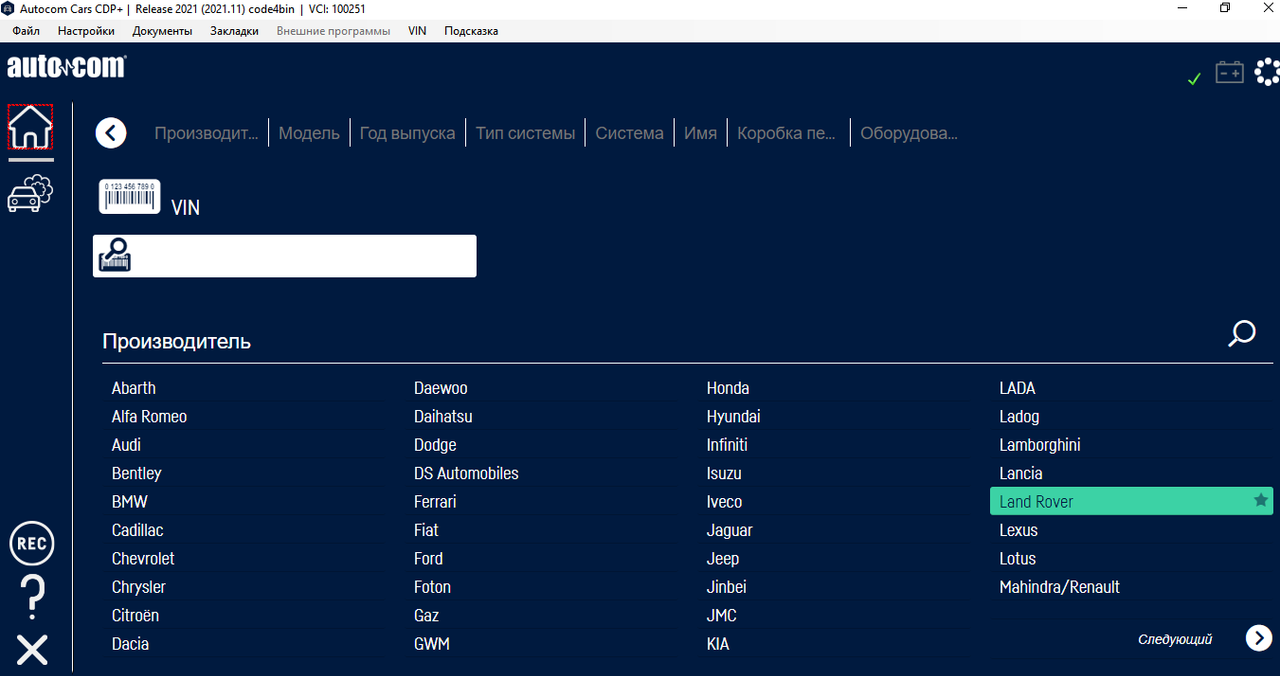Select manufacturer Lexus

pos(1018,530)
